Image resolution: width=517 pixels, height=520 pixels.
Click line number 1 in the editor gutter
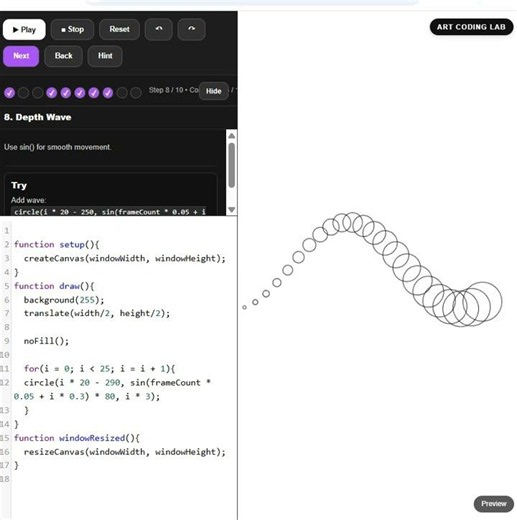(7, 231)
